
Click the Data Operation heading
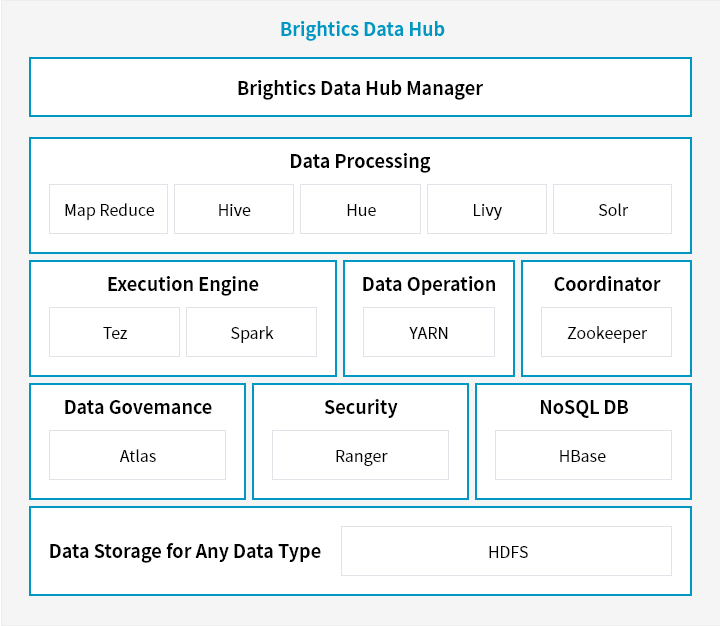(429, 285)
